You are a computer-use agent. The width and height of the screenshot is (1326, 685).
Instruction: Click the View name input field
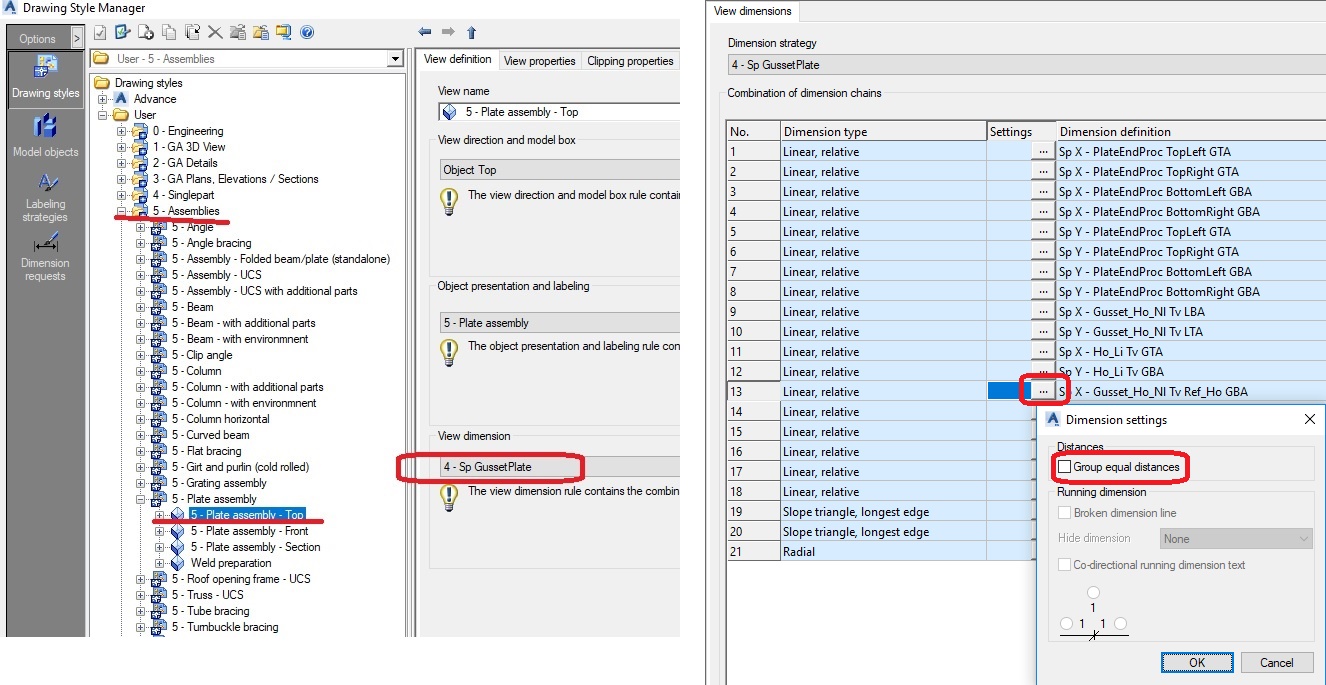(558, 112)
